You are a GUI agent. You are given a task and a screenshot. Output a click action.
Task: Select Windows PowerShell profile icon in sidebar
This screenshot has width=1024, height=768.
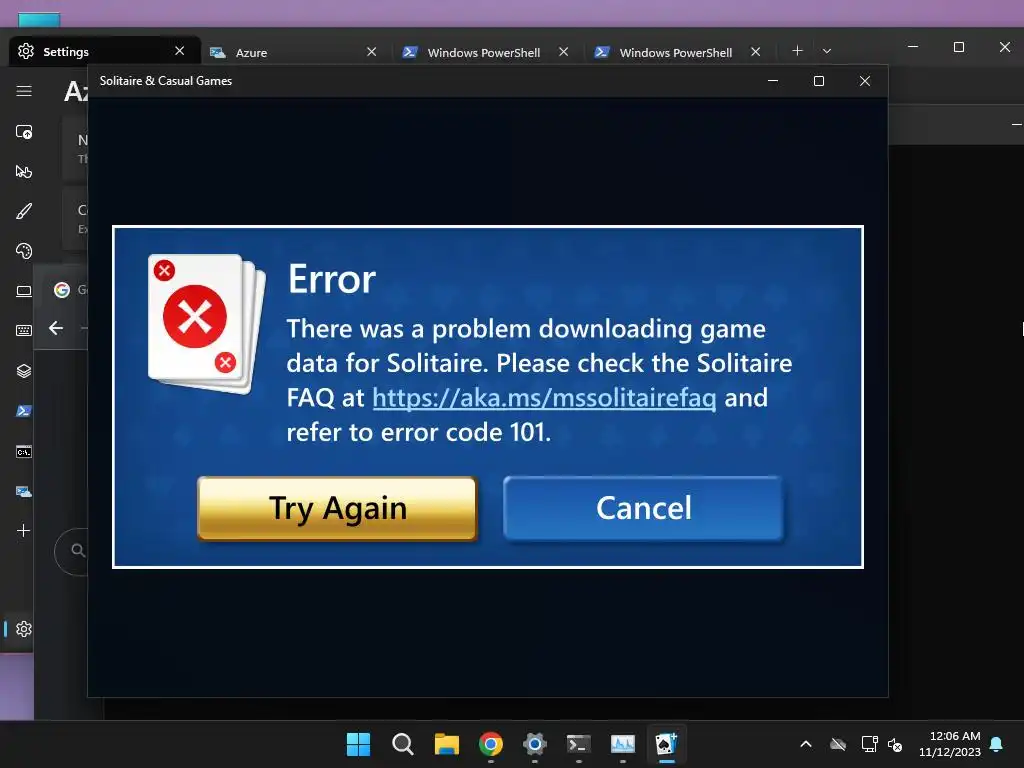[x=24, y=411]
